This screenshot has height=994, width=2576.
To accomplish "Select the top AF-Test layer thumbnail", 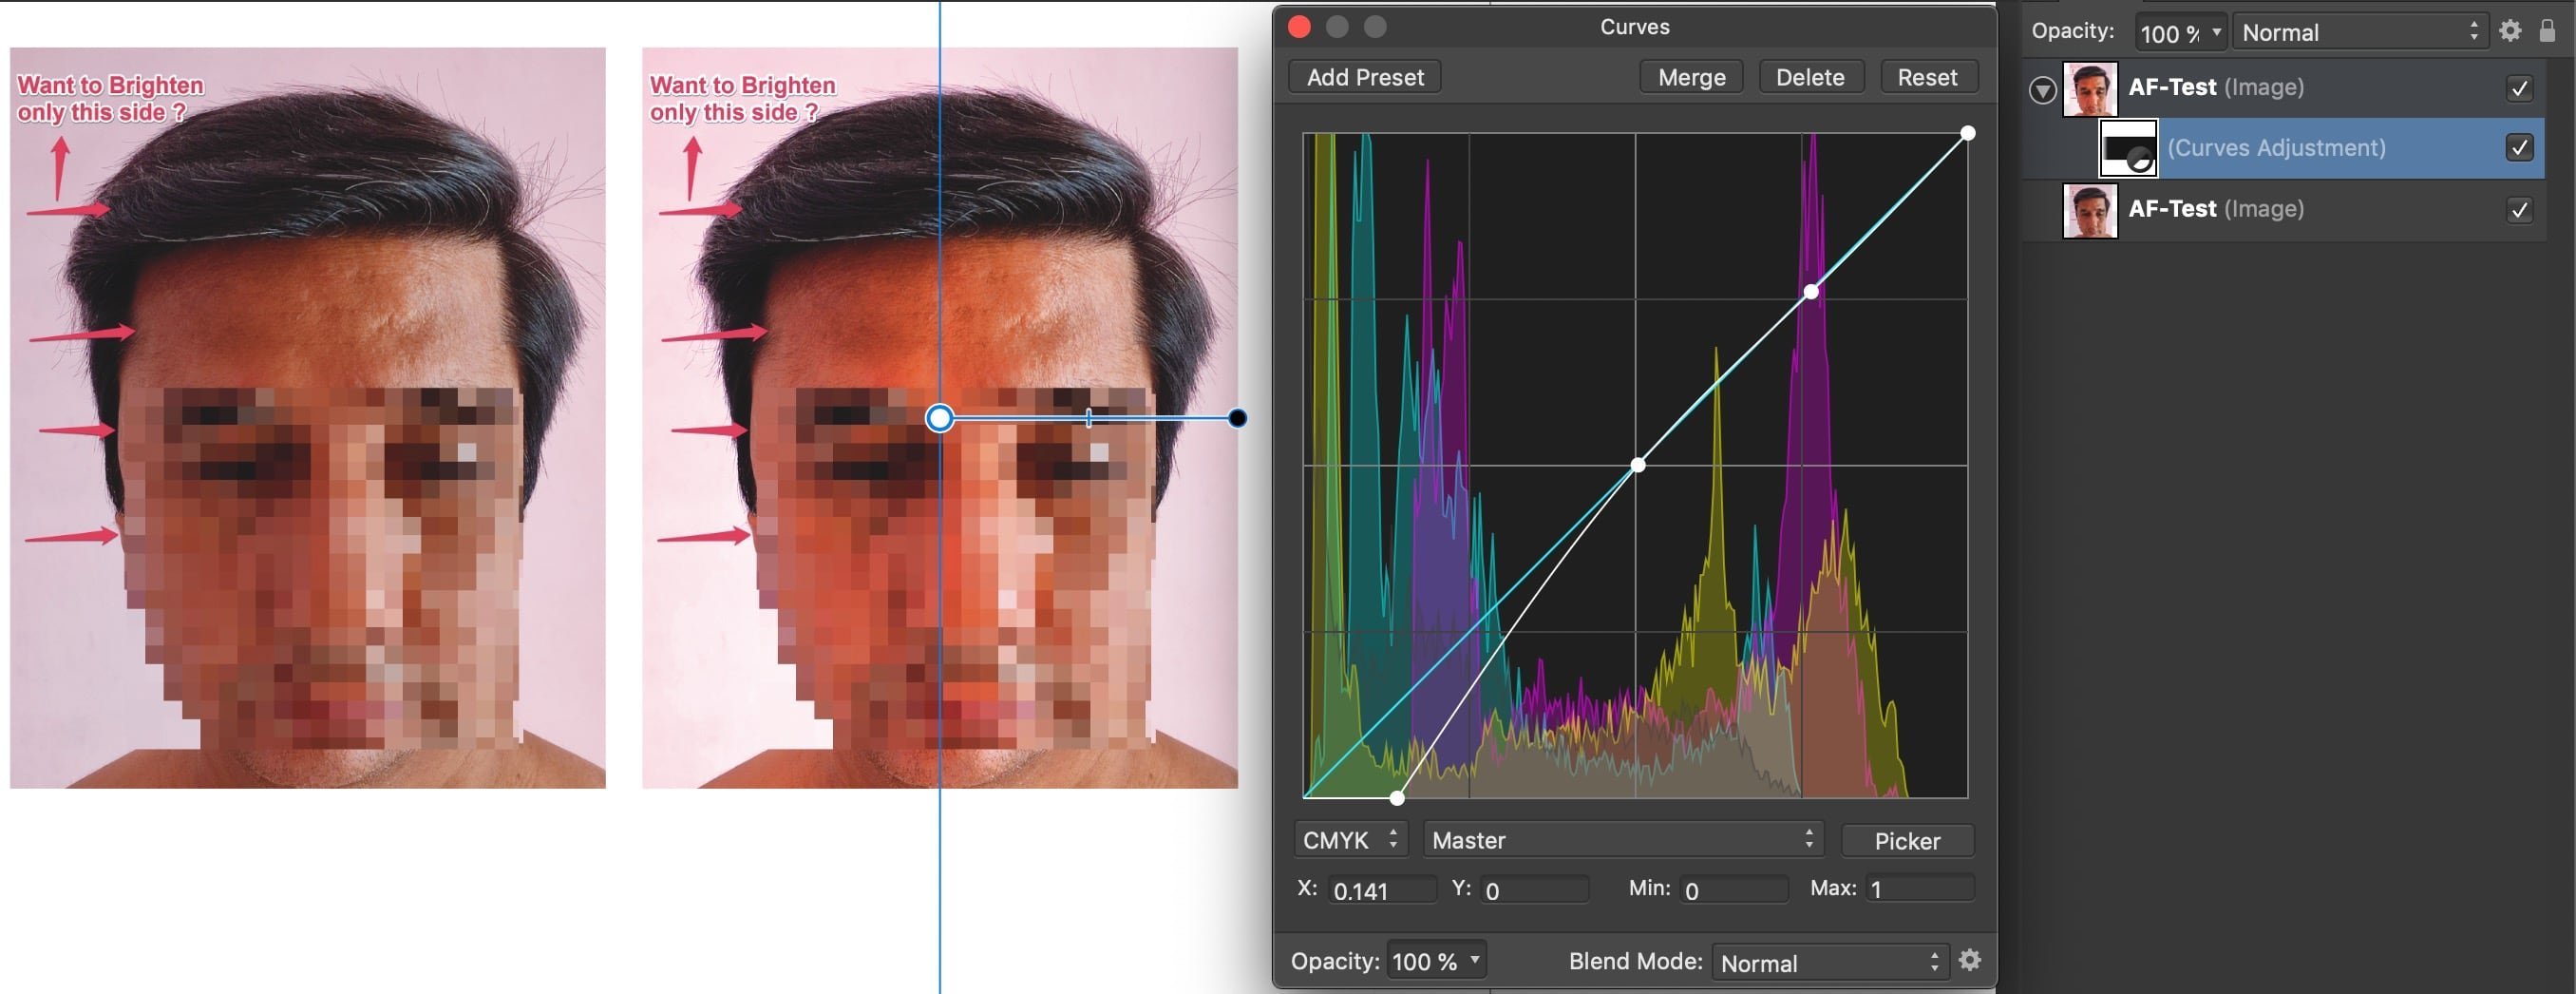I will (2089, 88).
